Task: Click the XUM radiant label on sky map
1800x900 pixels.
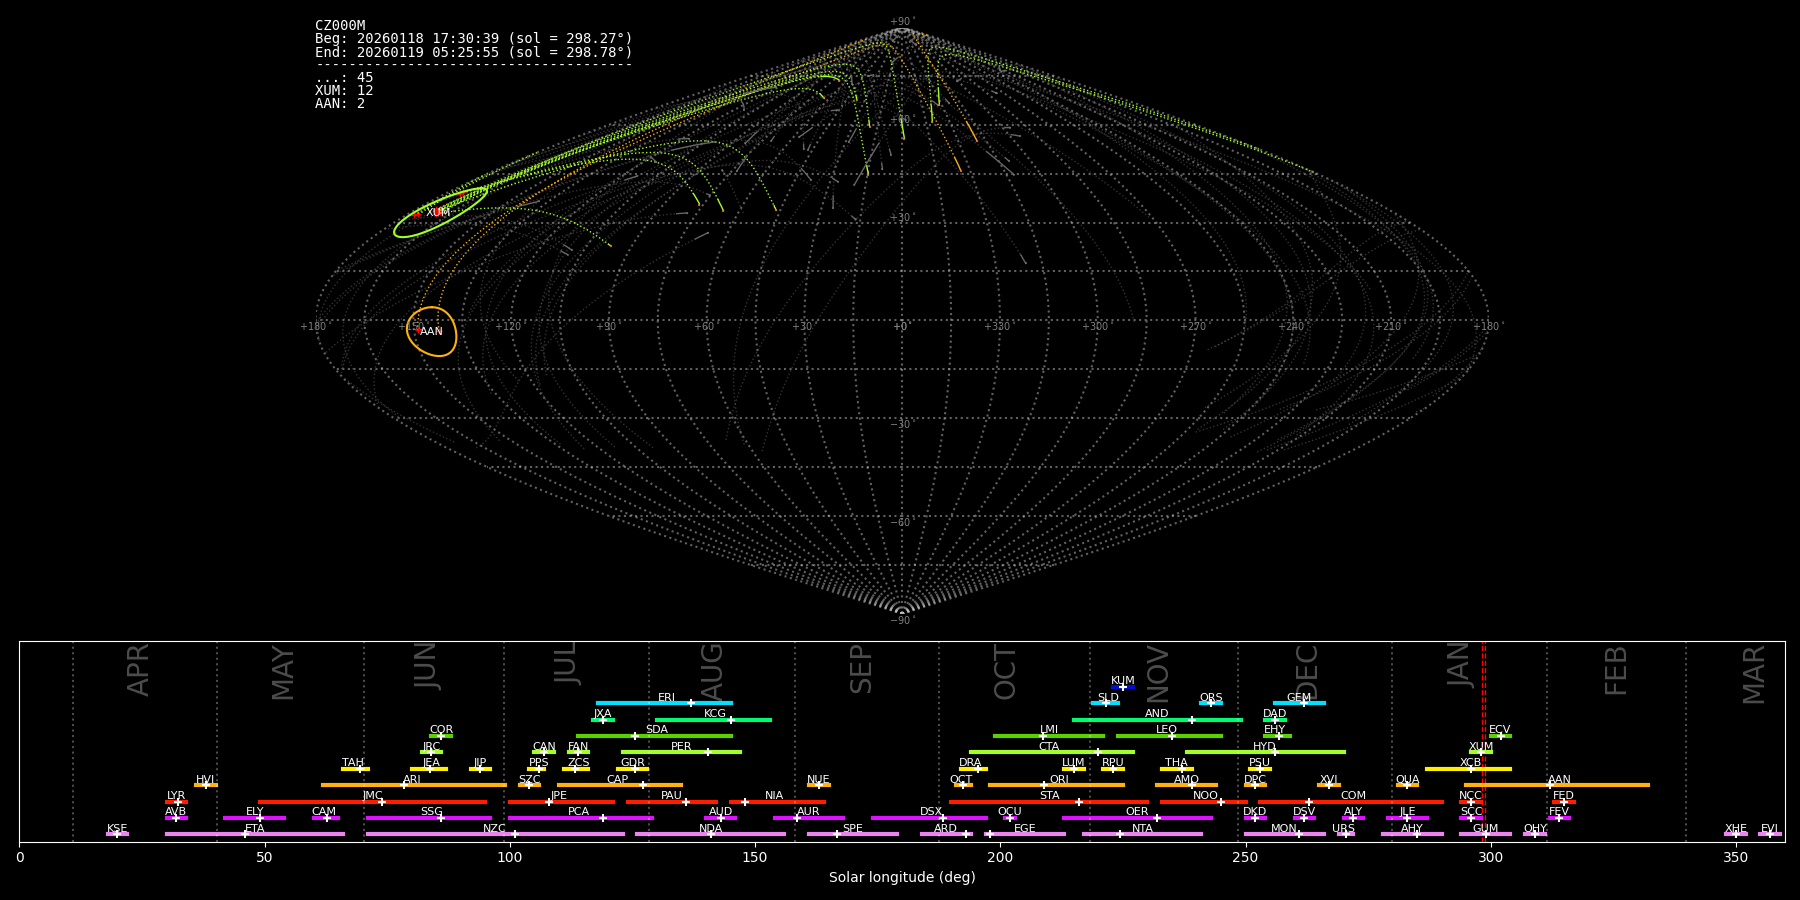Action: 437,213
